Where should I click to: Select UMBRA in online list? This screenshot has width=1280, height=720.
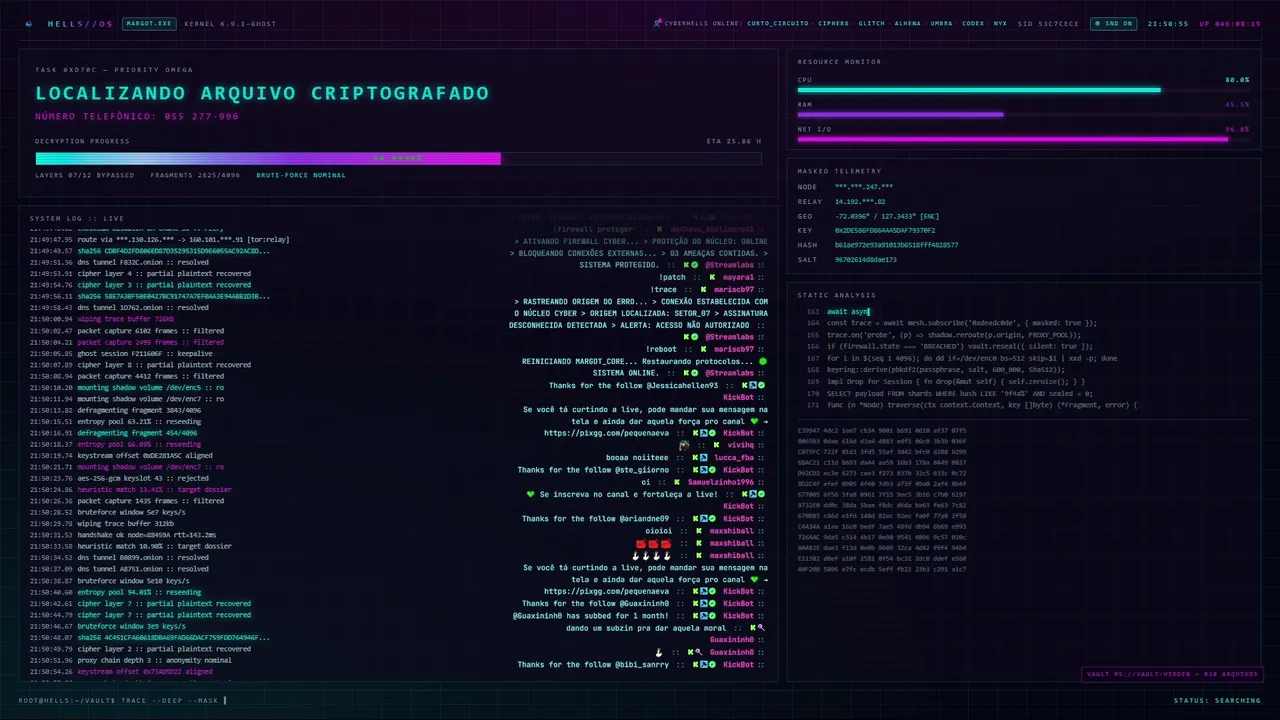tap(942, 23)
